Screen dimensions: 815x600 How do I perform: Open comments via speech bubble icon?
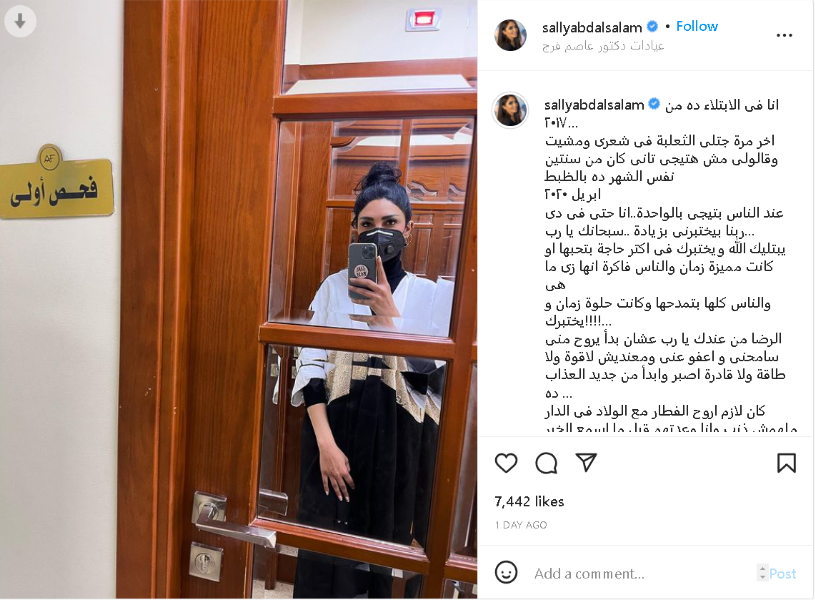coord(546,463)
